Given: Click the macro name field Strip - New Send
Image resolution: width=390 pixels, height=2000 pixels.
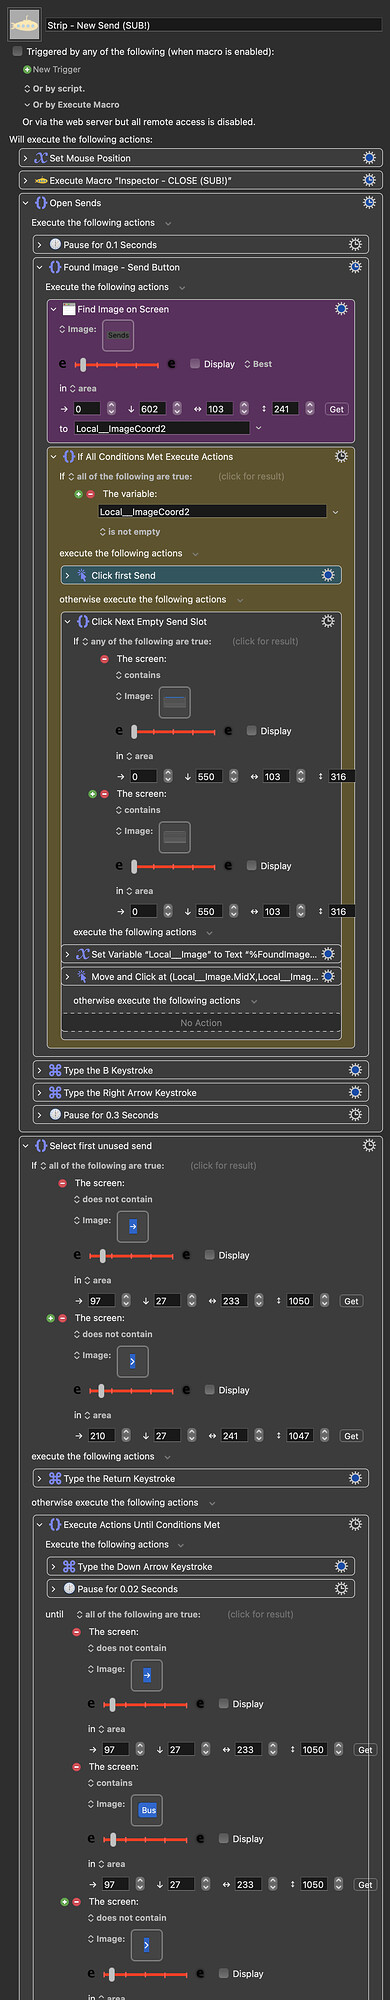Looking at the screenshot, I should tap(213, 25).
